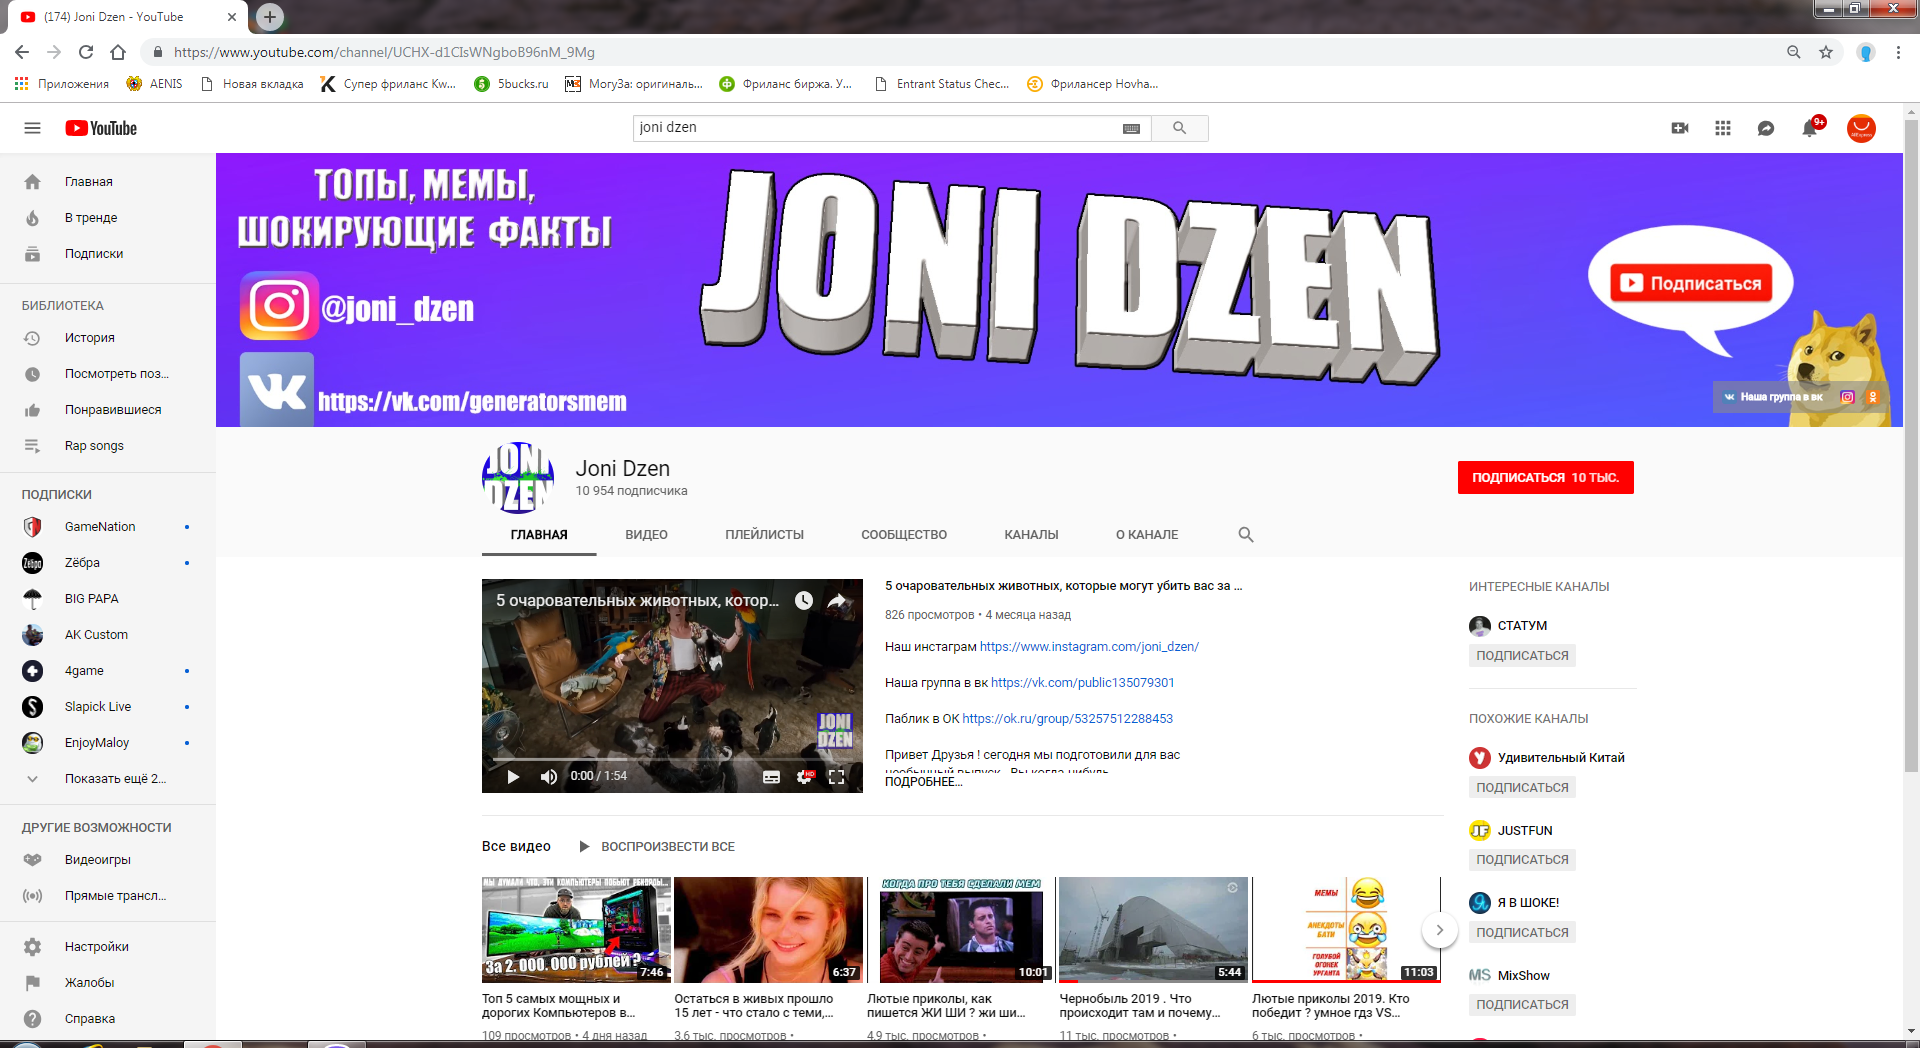The height and width of the screenshot is (1048, 1920).
Task: Switch to the ПЛЕЙЛИСТЫ tab
Action: pos(764,535)
